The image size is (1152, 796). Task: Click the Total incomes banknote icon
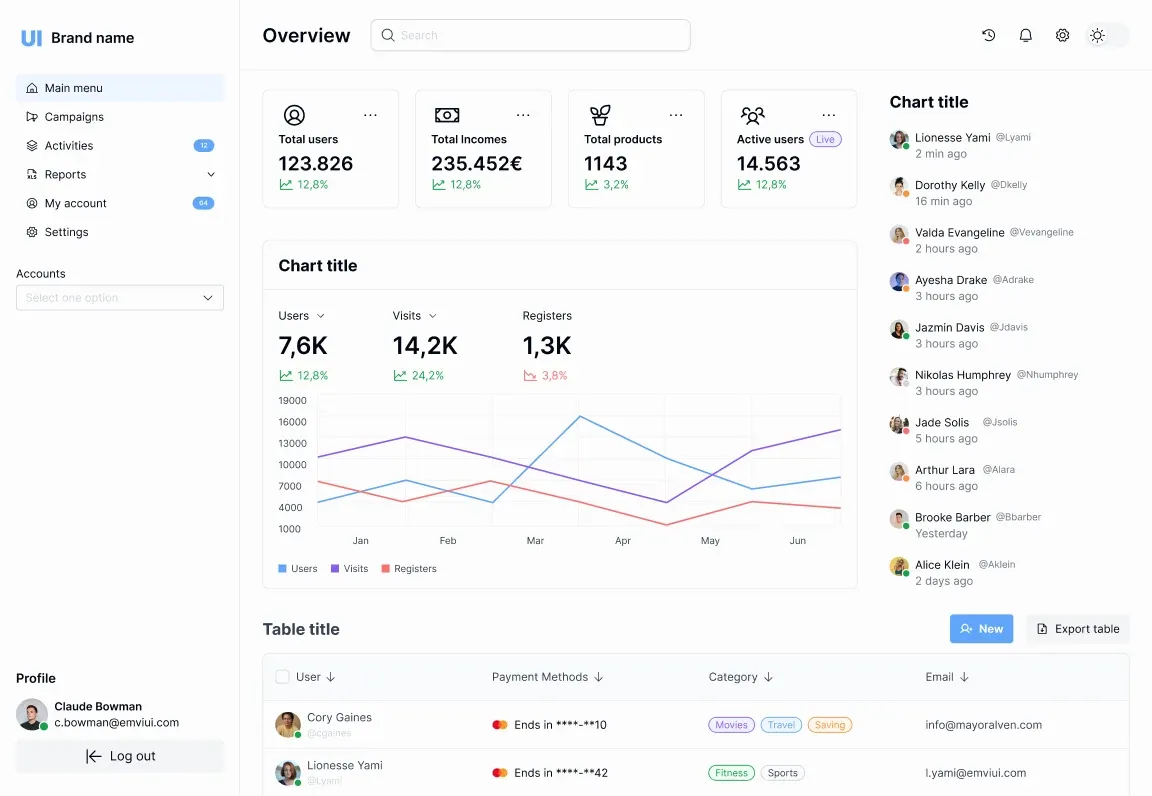point(447,115)
